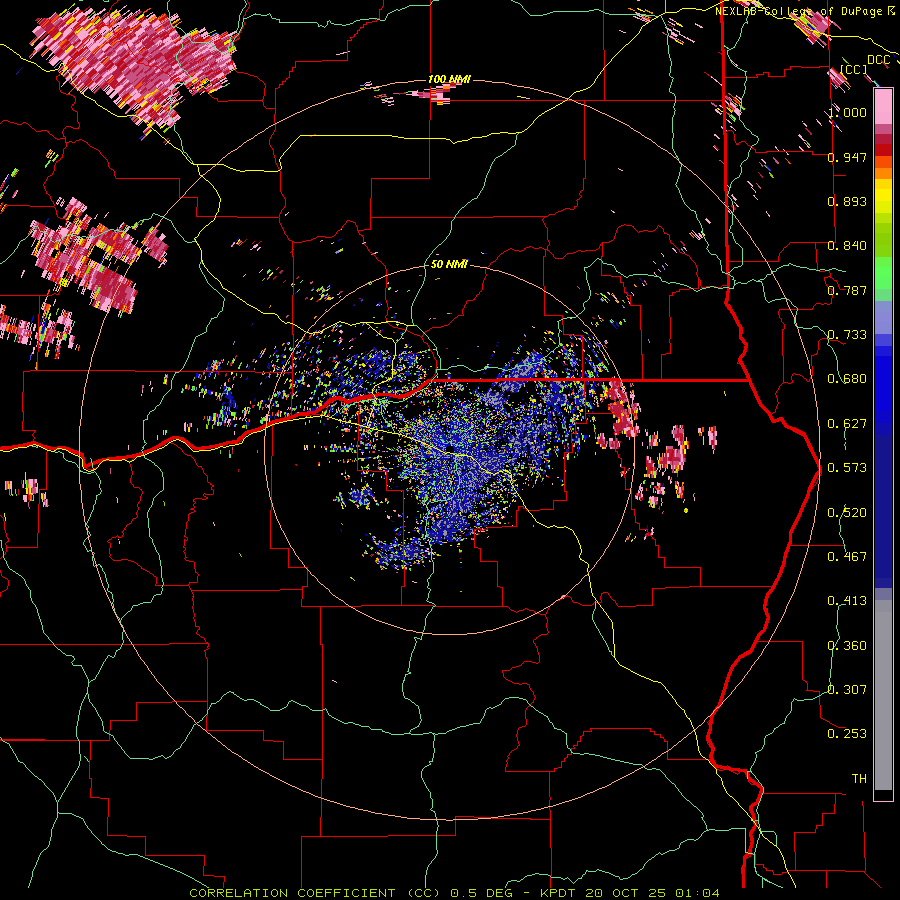The image size is (900, 900).
Task: Click the 0.360 scale value
Action: tap(847, 645)
